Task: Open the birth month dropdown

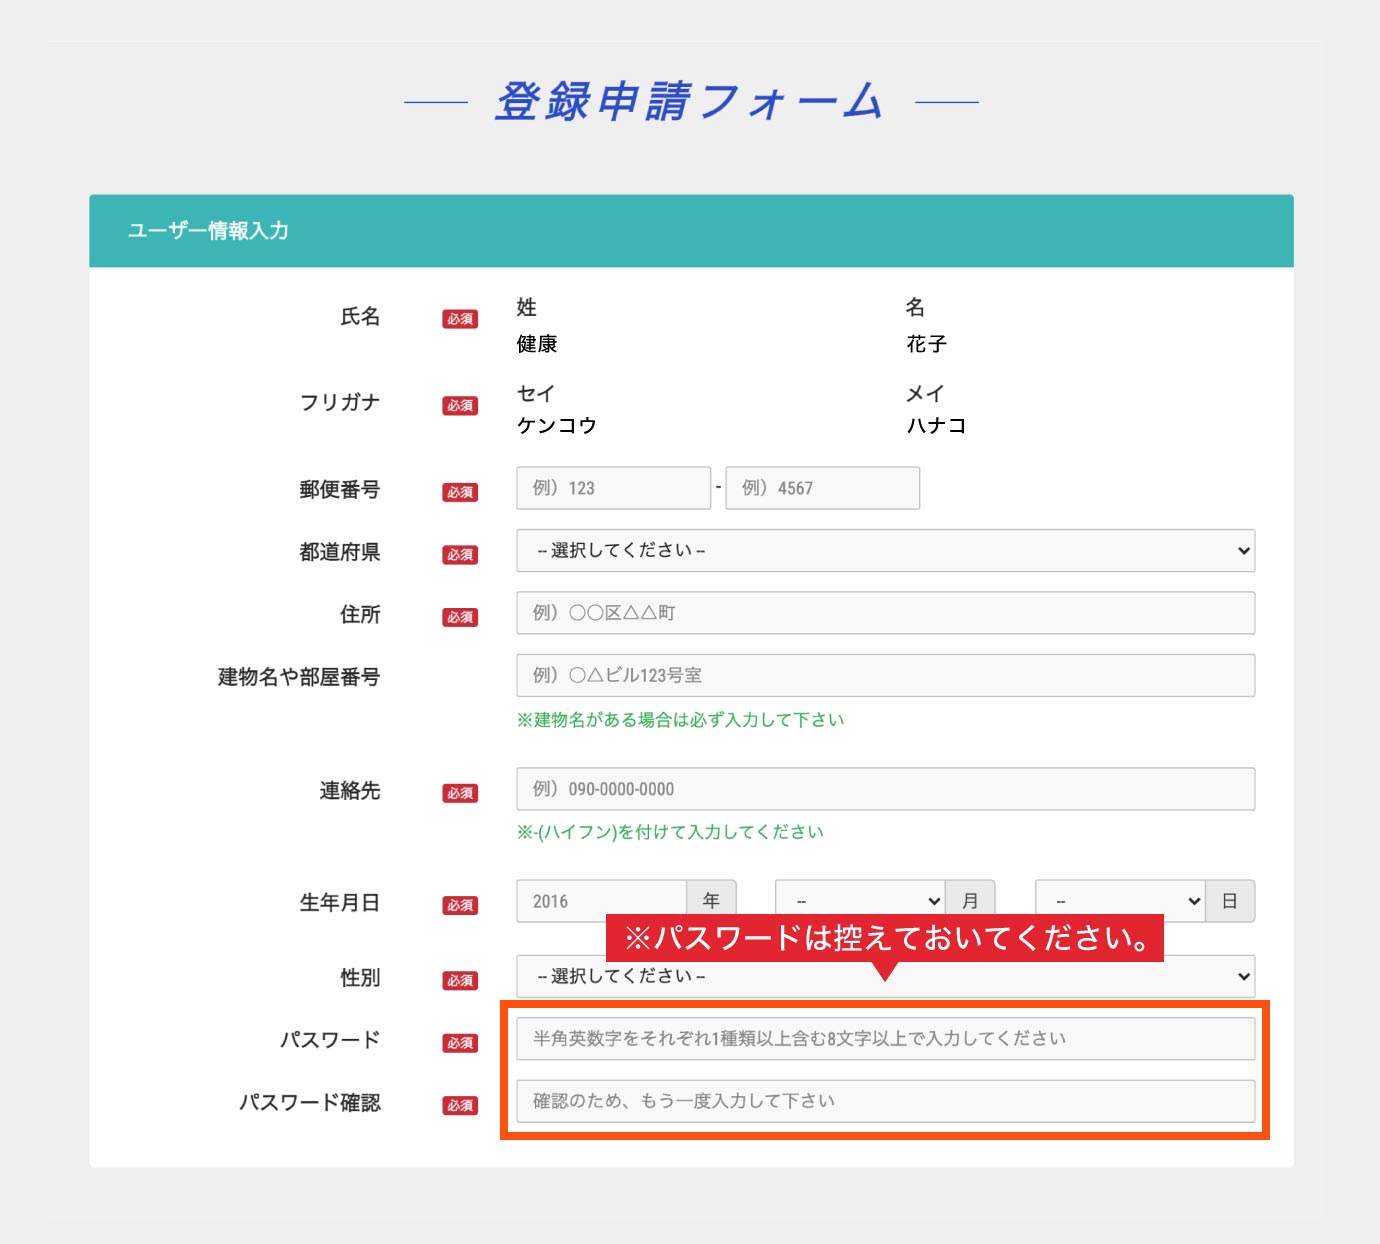Action: [860, 901]
